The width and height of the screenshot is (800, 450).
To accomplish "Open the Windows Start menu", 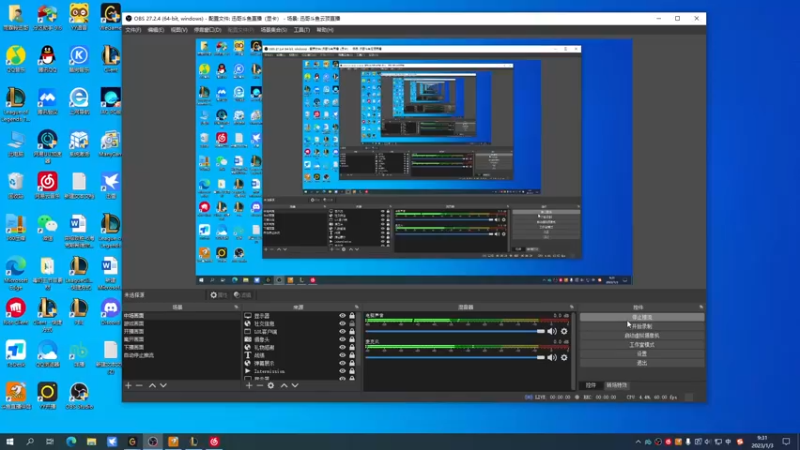I will 9,441.
